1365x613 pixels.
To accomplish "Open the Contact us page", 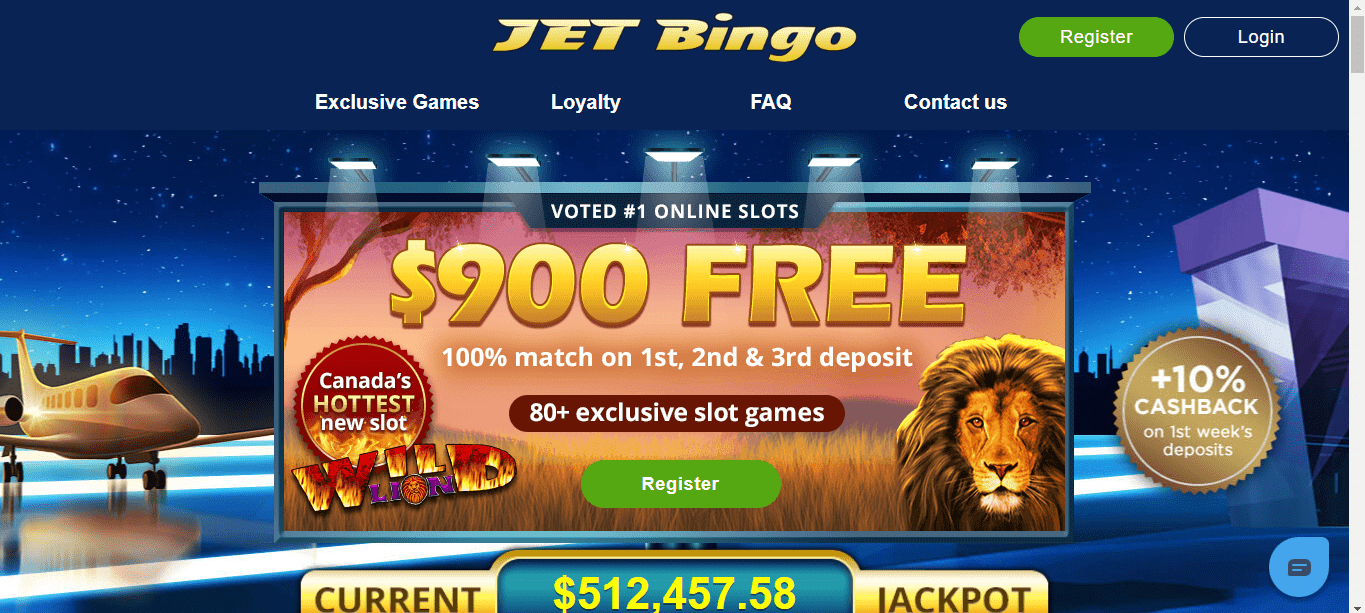I will pyautogui.click(x=955, y=102).
